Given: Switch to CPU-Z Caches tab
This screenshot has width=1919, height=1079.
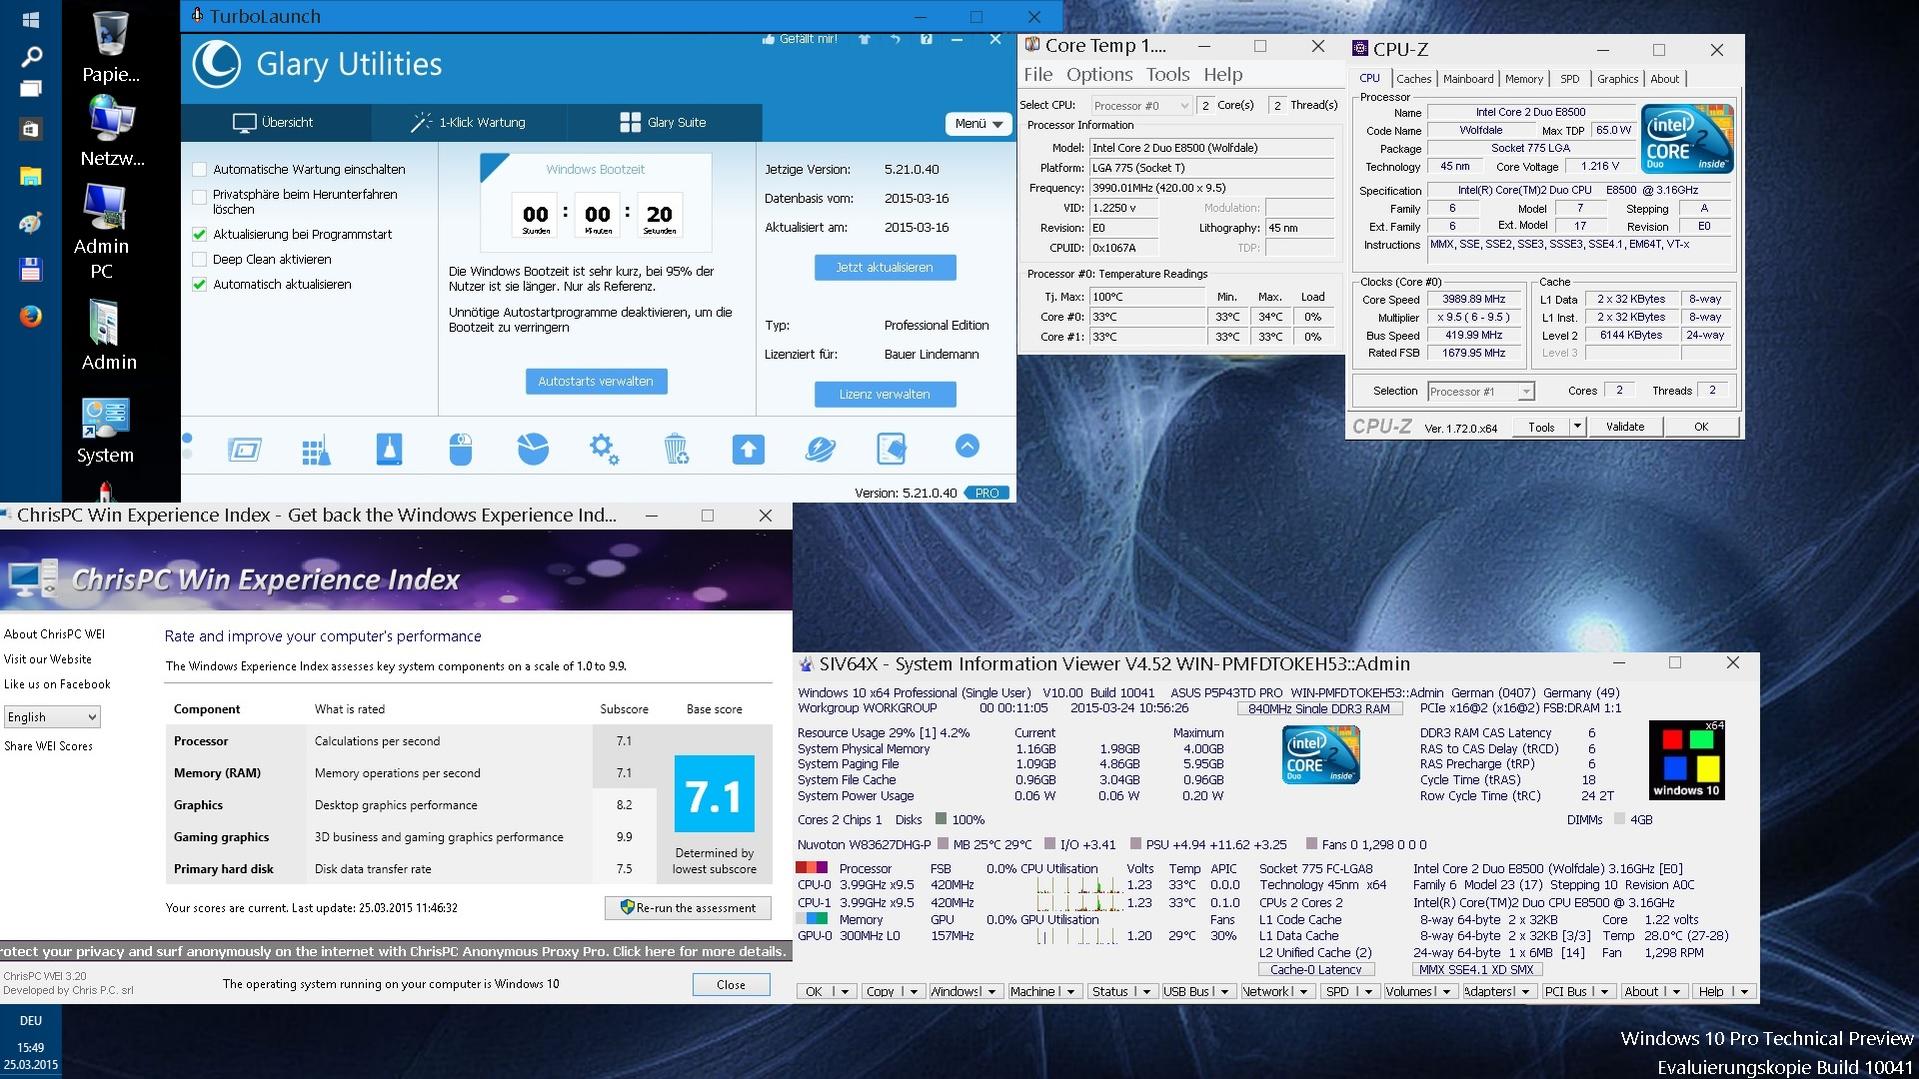Looking at the screenshot, I should click(x=1413, y=79).
